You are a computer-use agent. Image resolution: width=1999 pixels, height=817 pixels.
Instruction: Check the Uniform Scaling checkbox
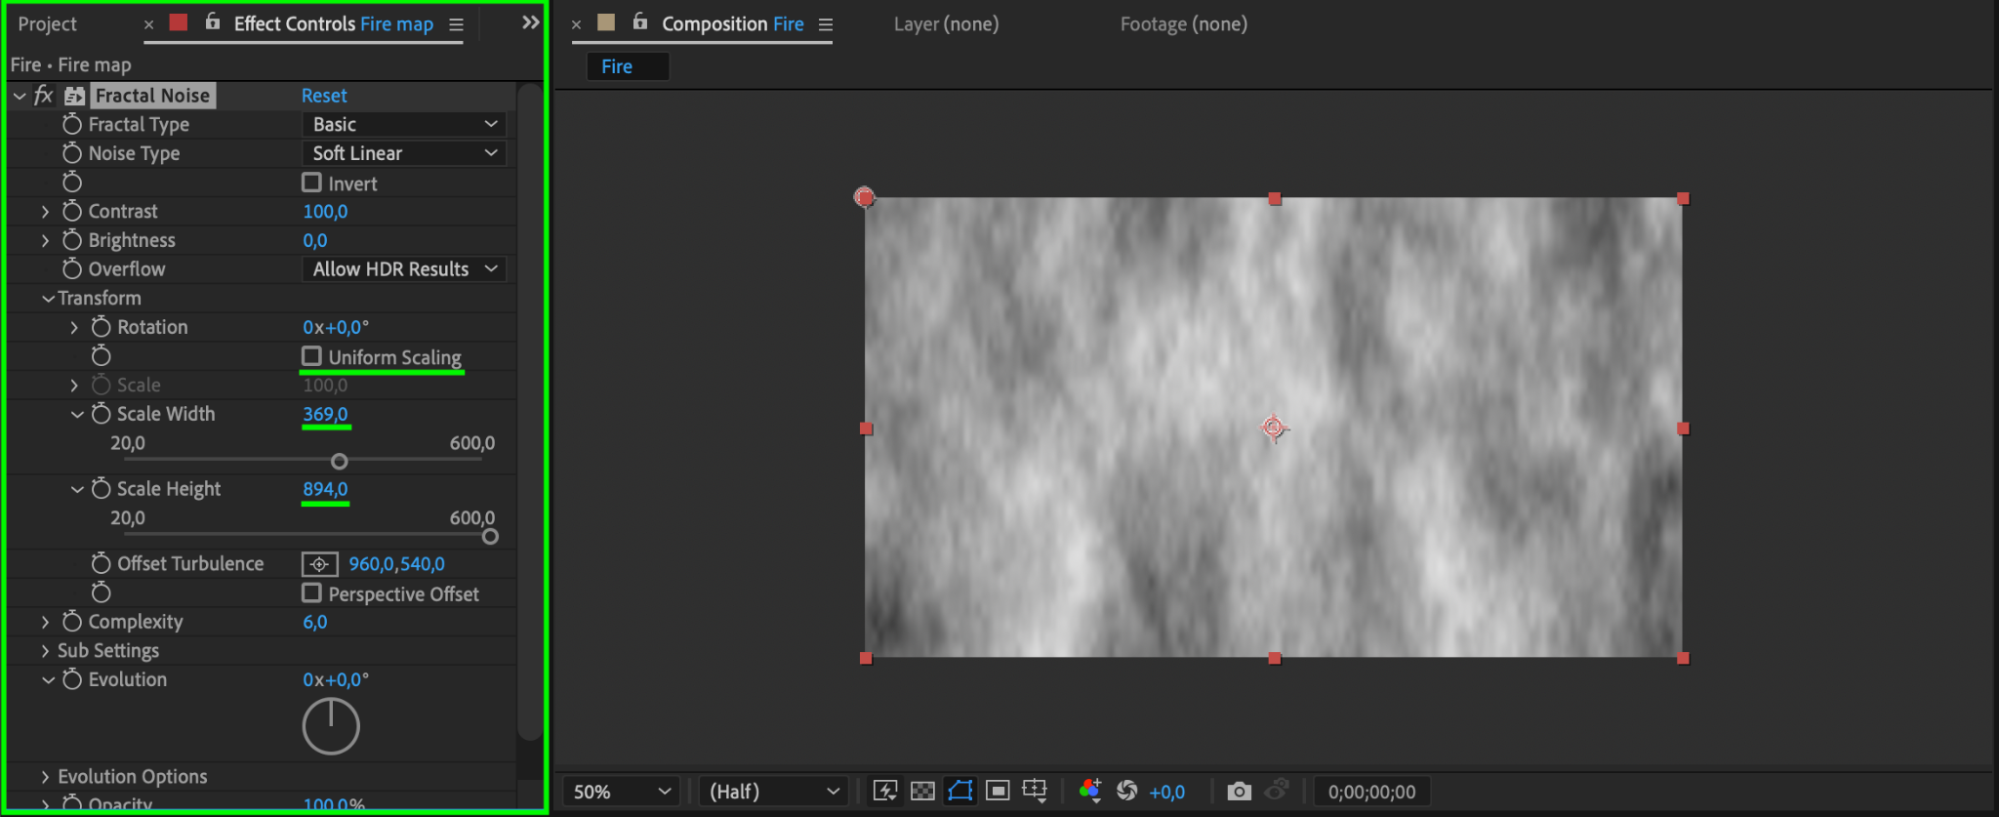point(312,356)
